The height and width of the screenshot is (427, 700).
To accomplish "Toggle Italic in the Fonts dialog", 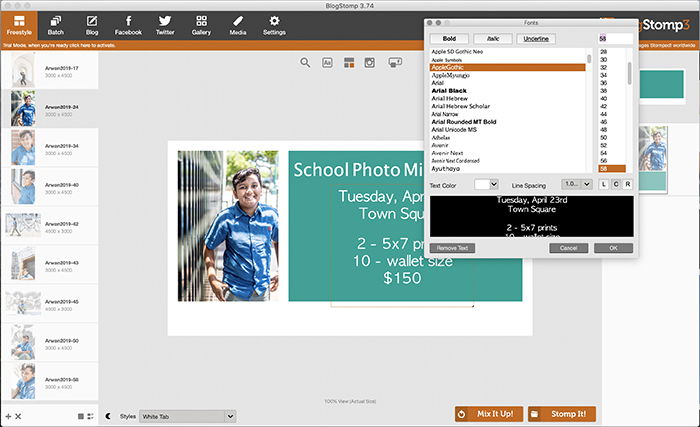I will [x=493, y=39].
